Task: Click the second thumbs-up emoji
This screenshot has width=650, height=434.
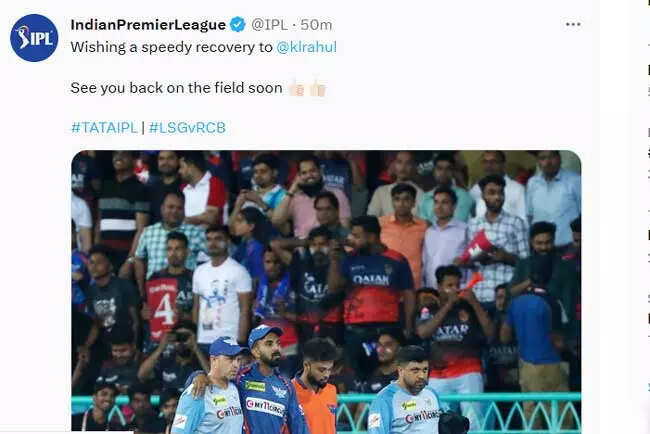Action: 318,88
